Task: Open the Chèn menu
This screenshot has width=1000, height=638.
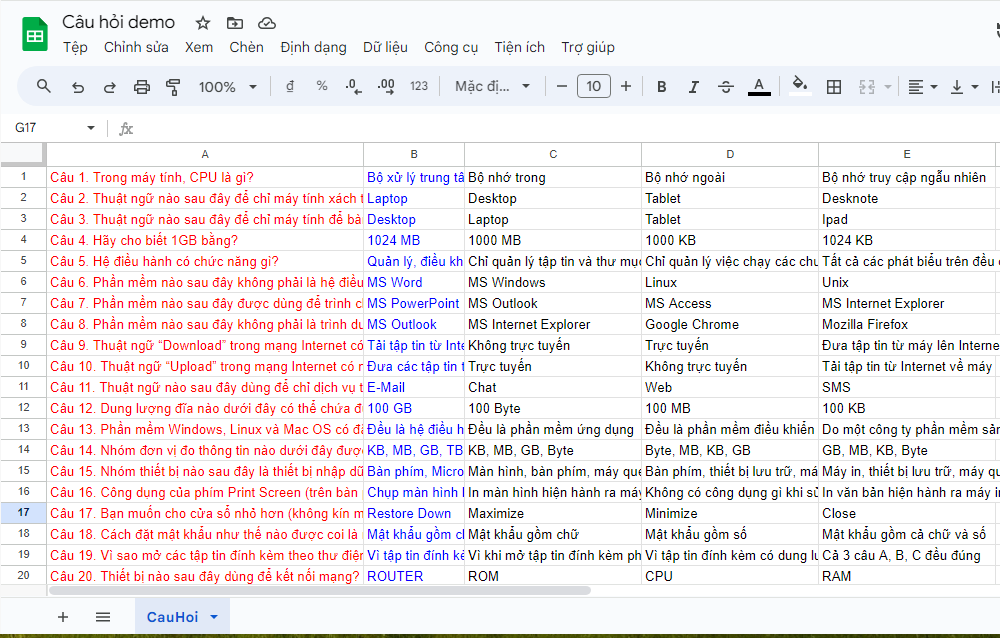Action: pos(246,48)
